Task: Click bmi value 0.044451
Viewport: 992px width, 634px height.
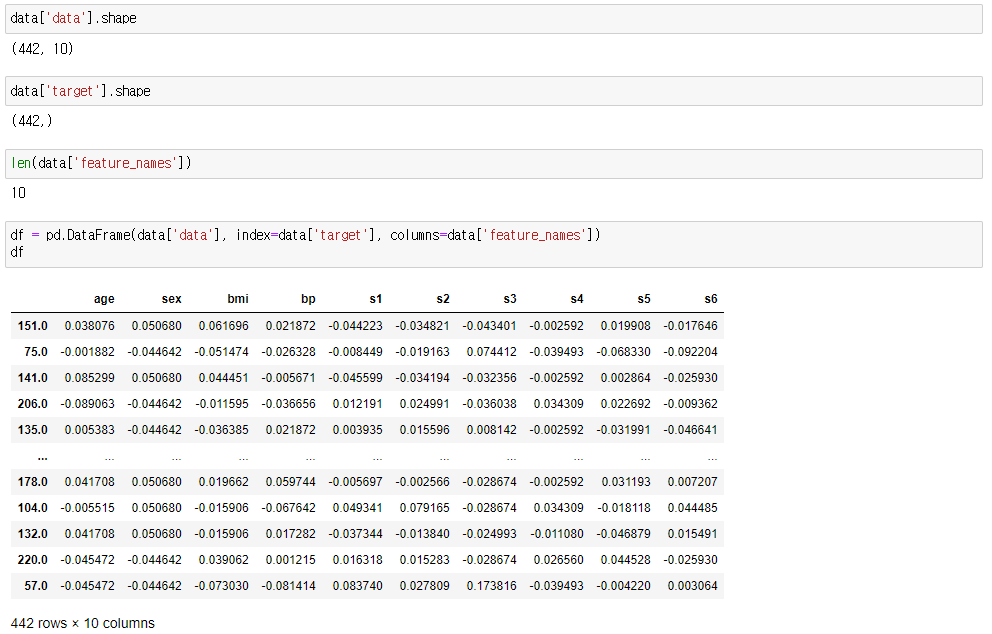Action: (x=223, y=378)
